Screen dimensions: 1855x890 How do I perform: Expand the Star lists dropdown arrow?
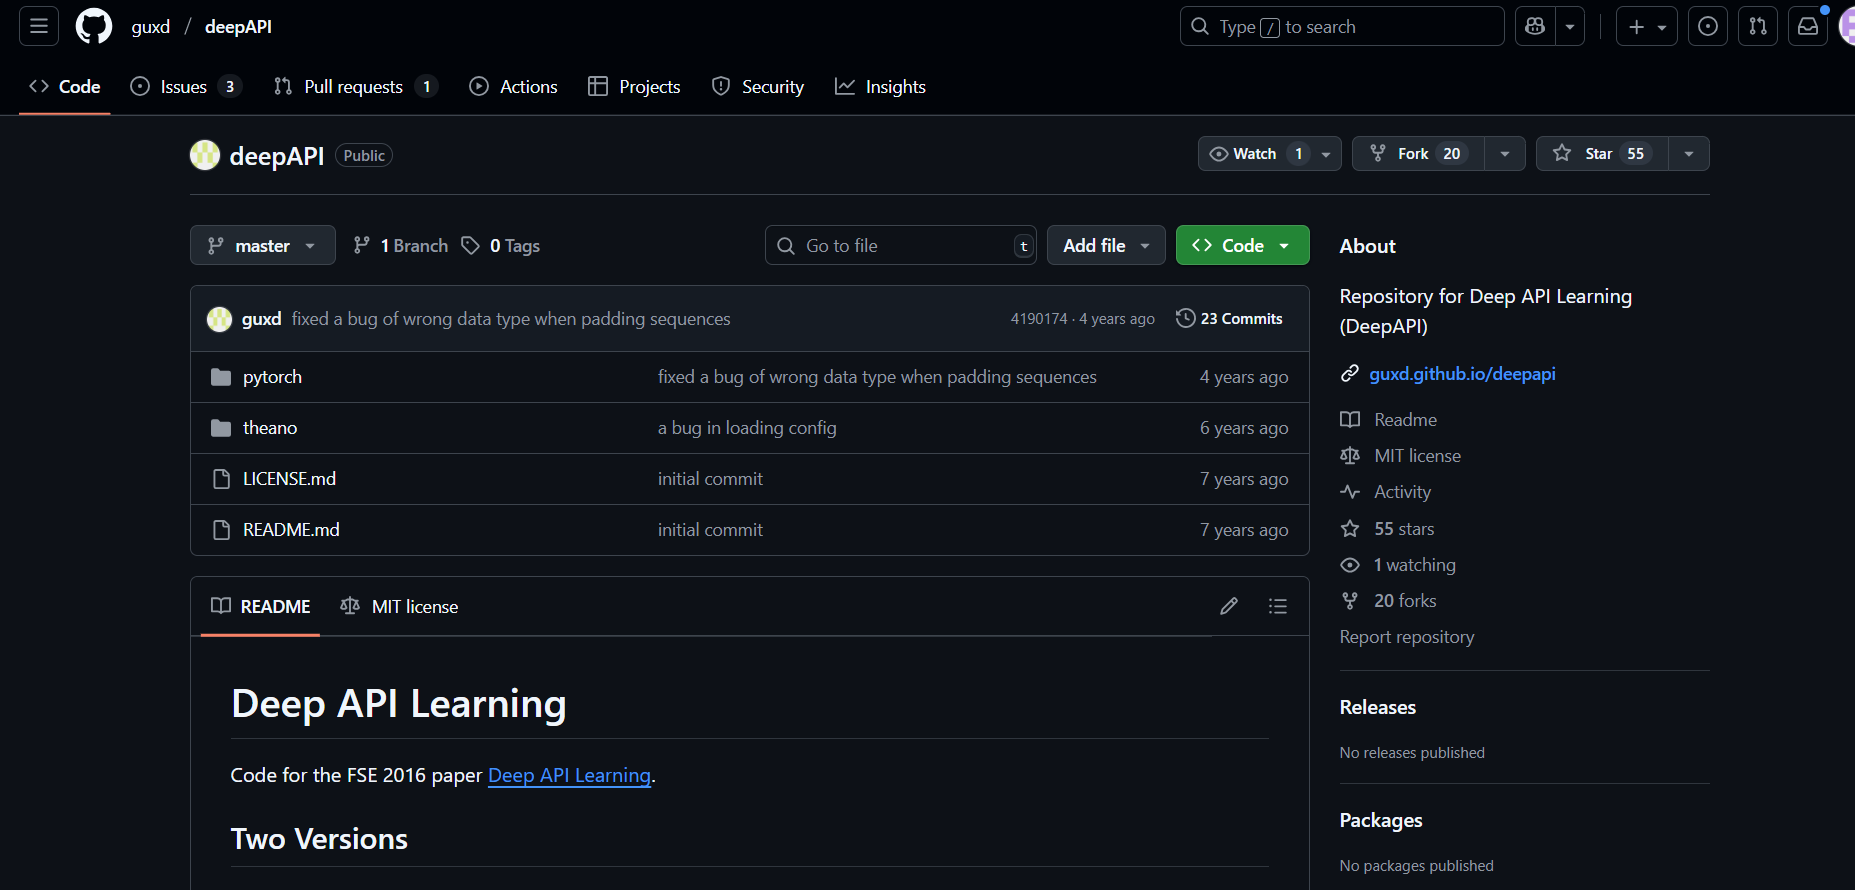point(1689,154)
